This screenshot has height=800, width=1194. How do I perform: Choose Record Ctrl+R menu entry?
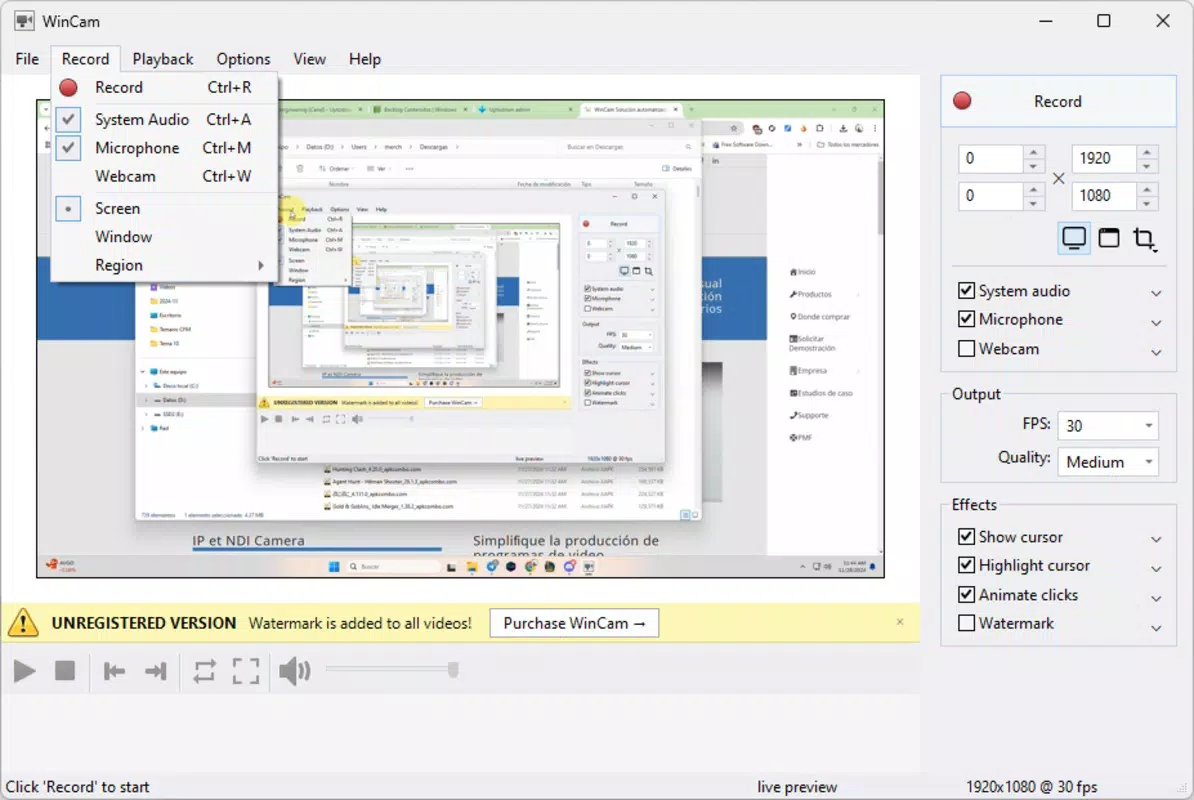tap(164, 88)
